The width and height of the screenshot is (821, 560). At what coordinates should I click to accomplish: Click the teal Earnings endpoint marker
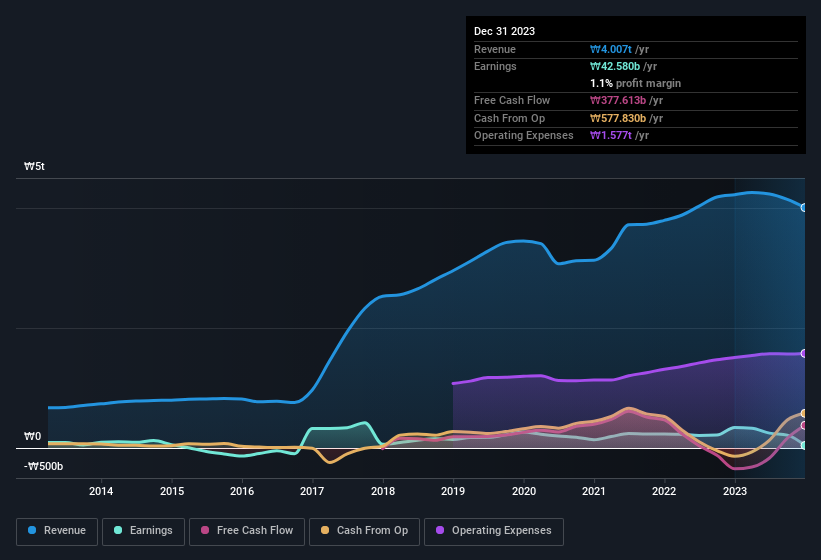[x=804, y=445]
